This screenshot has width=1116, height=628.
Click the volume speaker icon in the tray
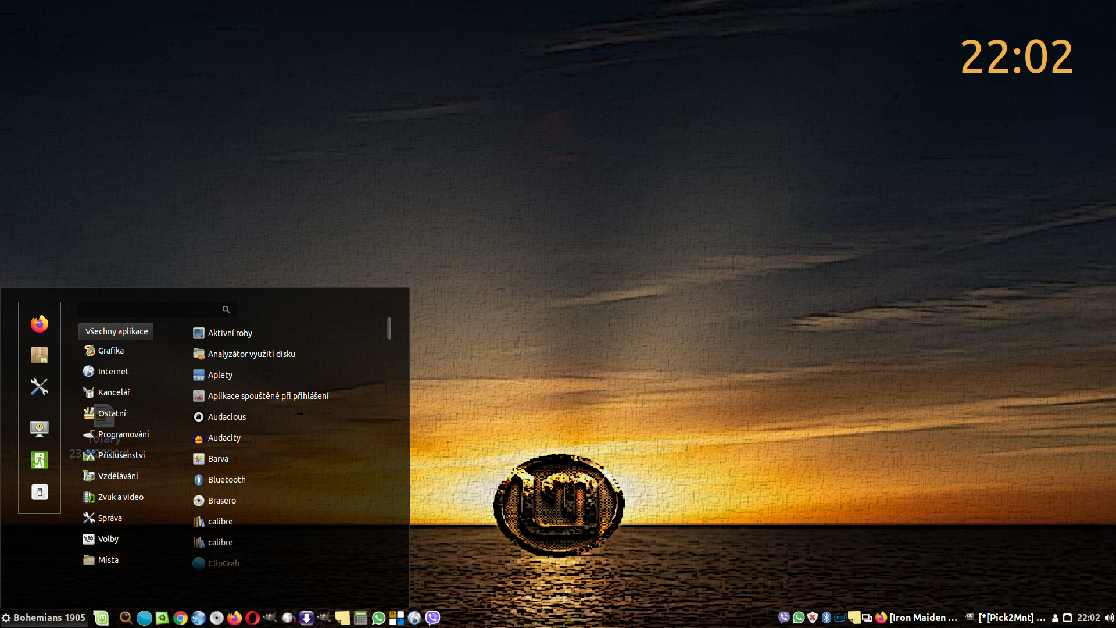(x=1109, y=618)
